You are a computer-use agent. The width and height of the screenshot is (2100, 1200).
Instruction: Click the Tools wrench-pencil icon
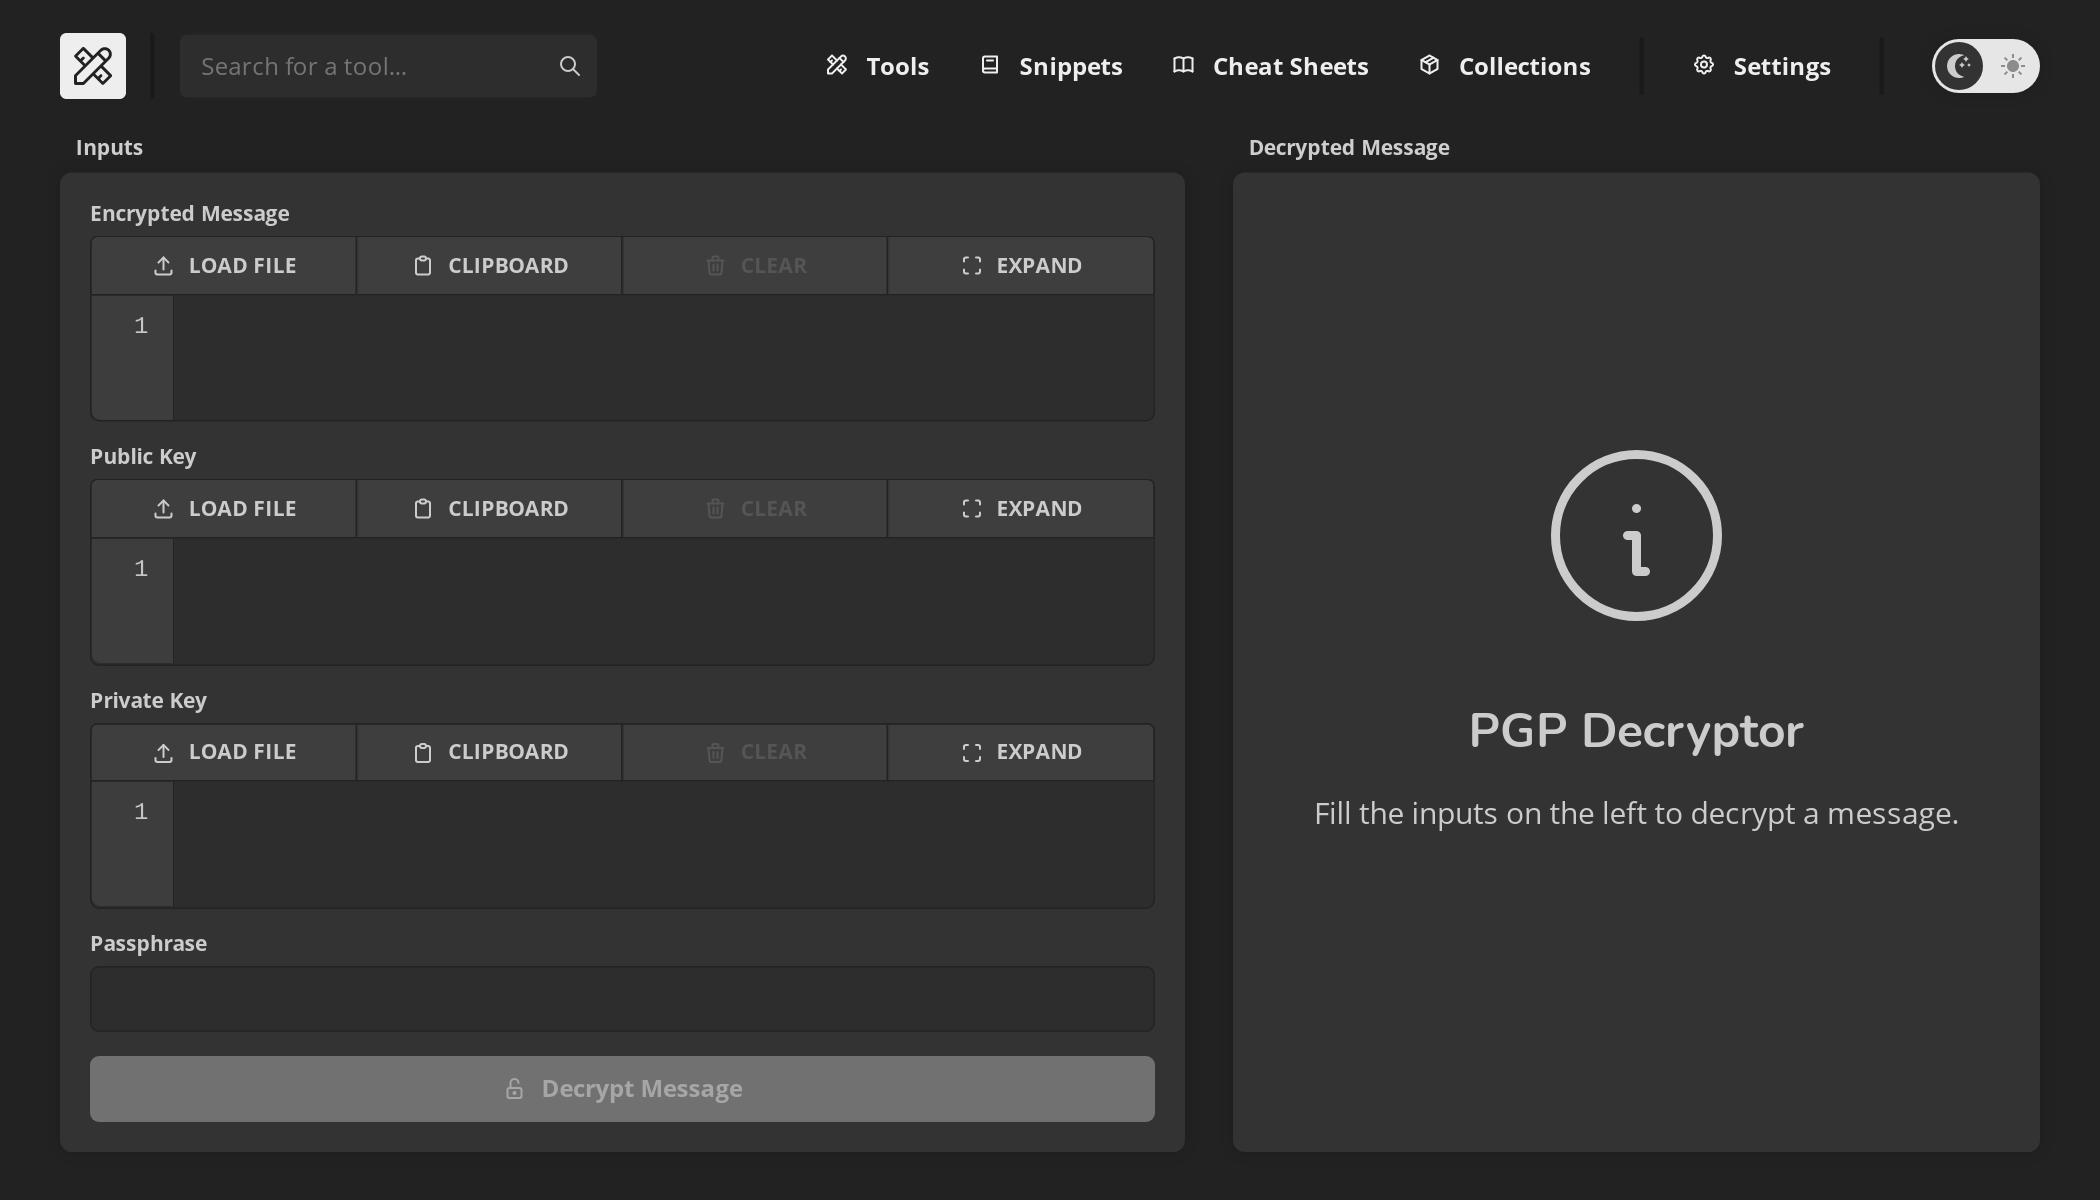[x=837, y=65]
